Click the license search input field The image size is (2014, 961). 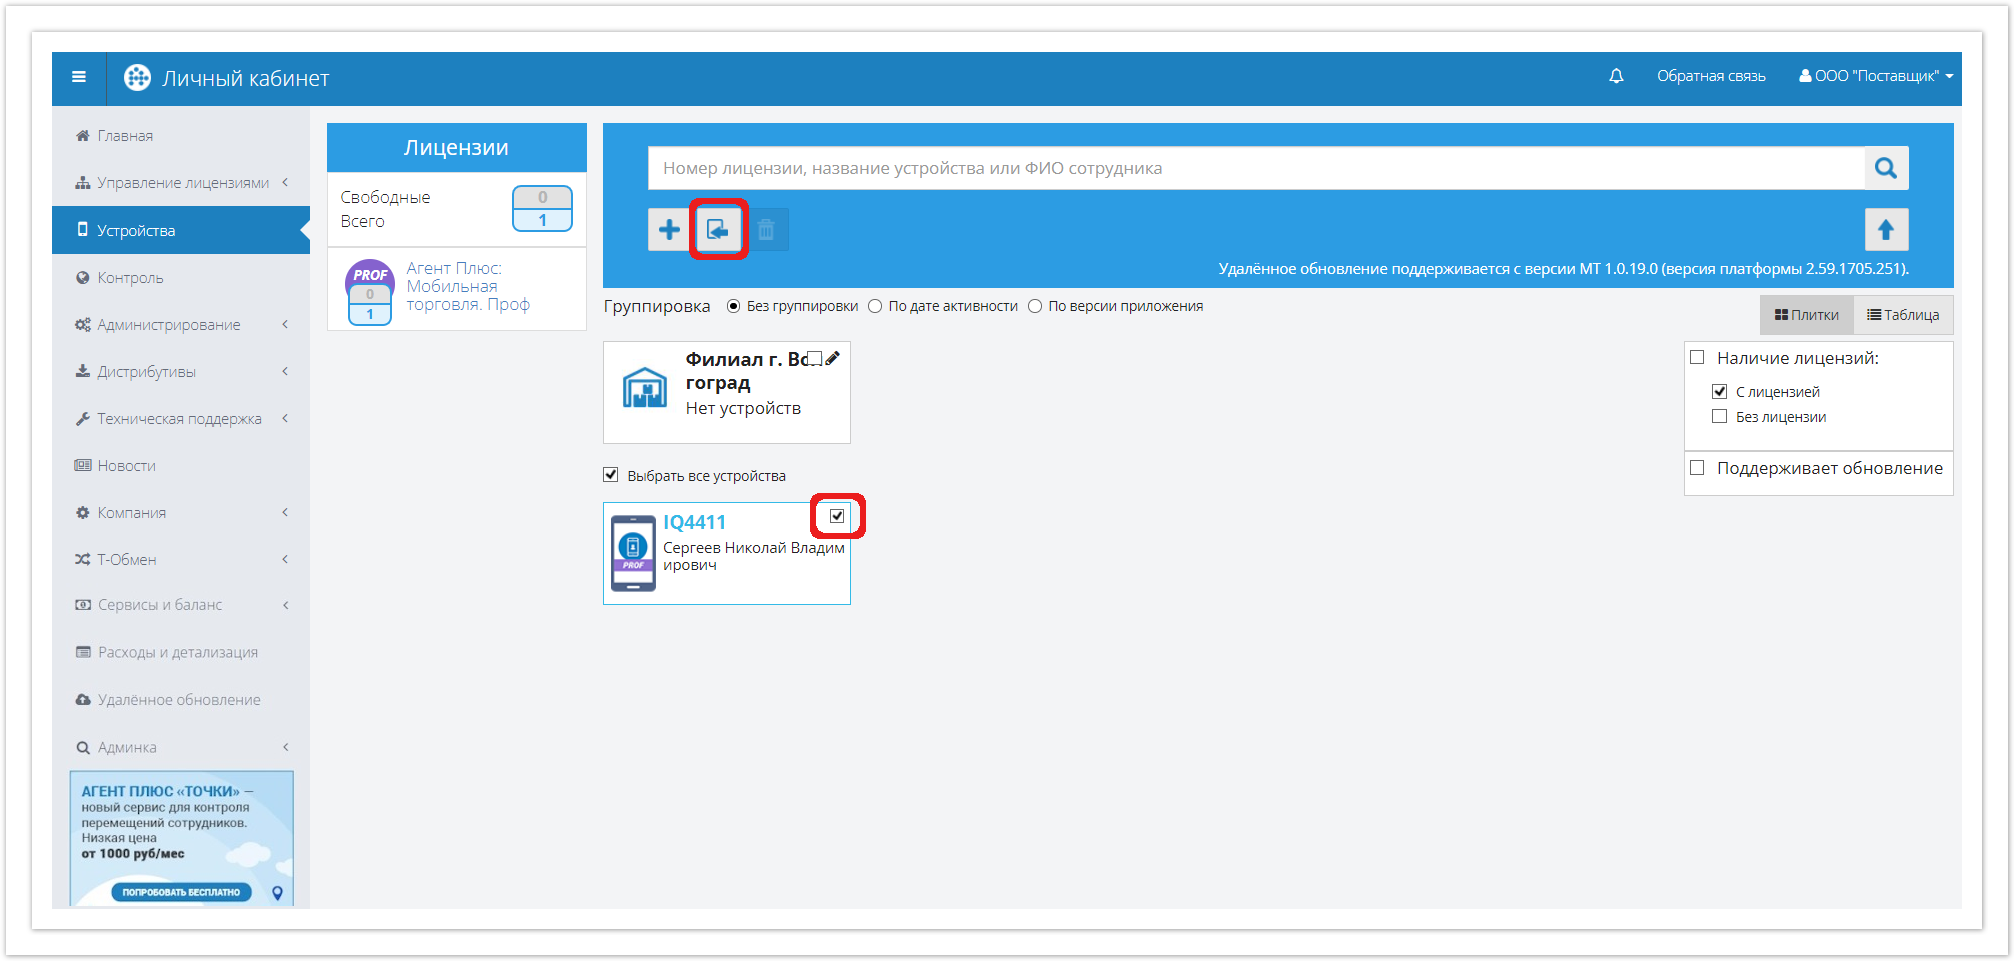pos(1256,168)
